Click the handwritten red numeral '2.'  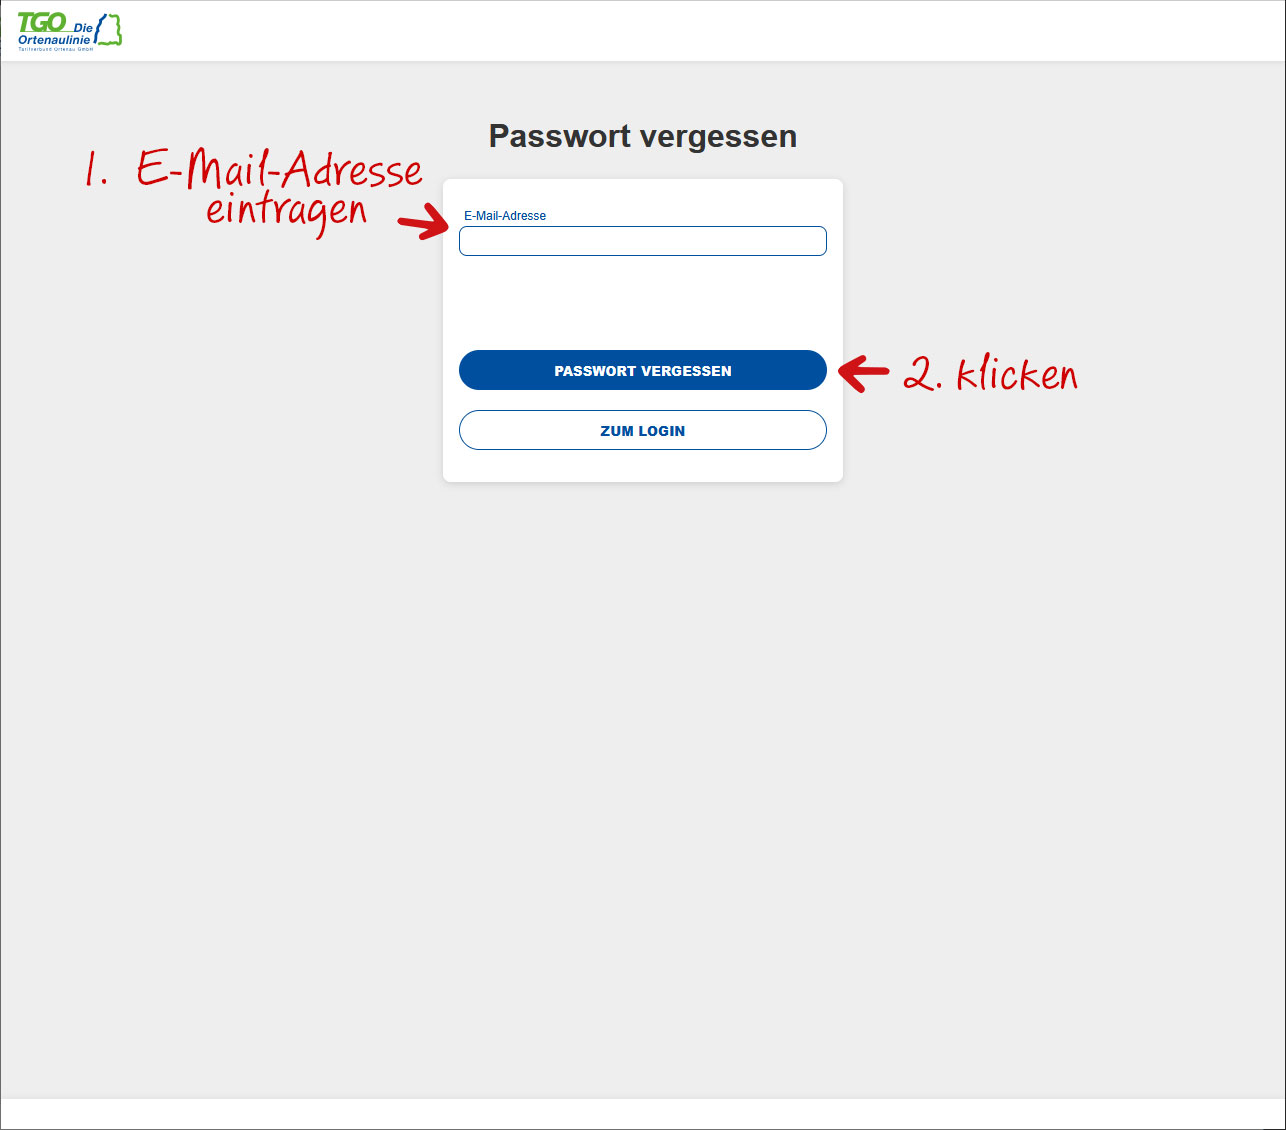[923, 373]
